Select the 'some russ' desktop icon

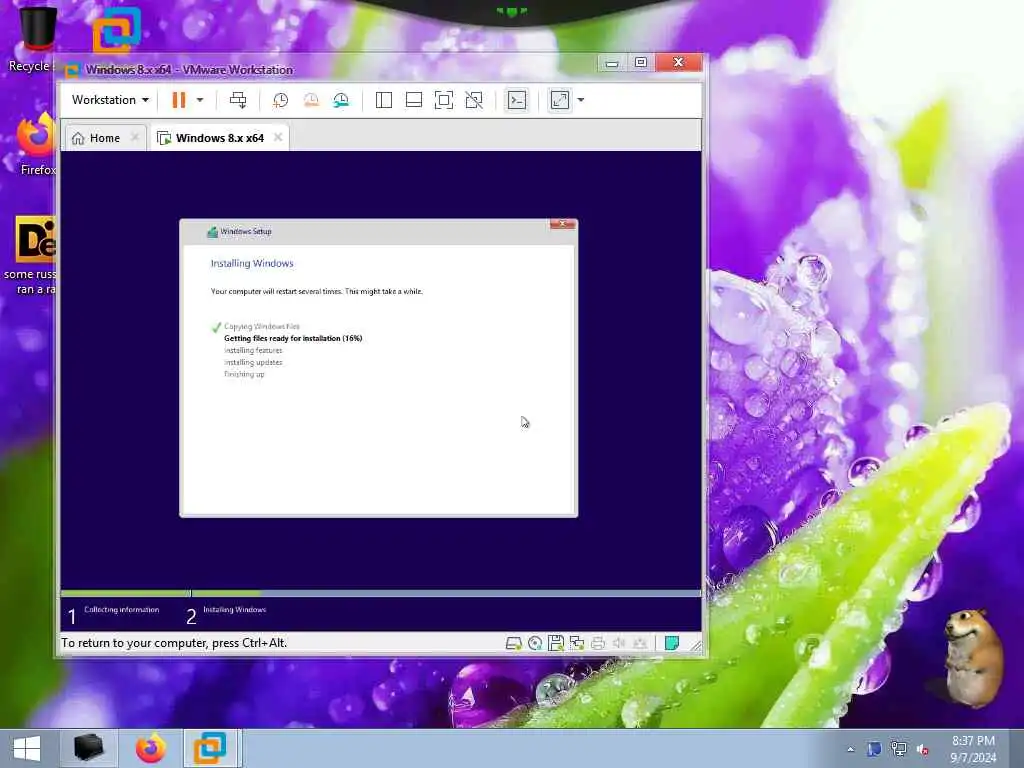(31, 255)
